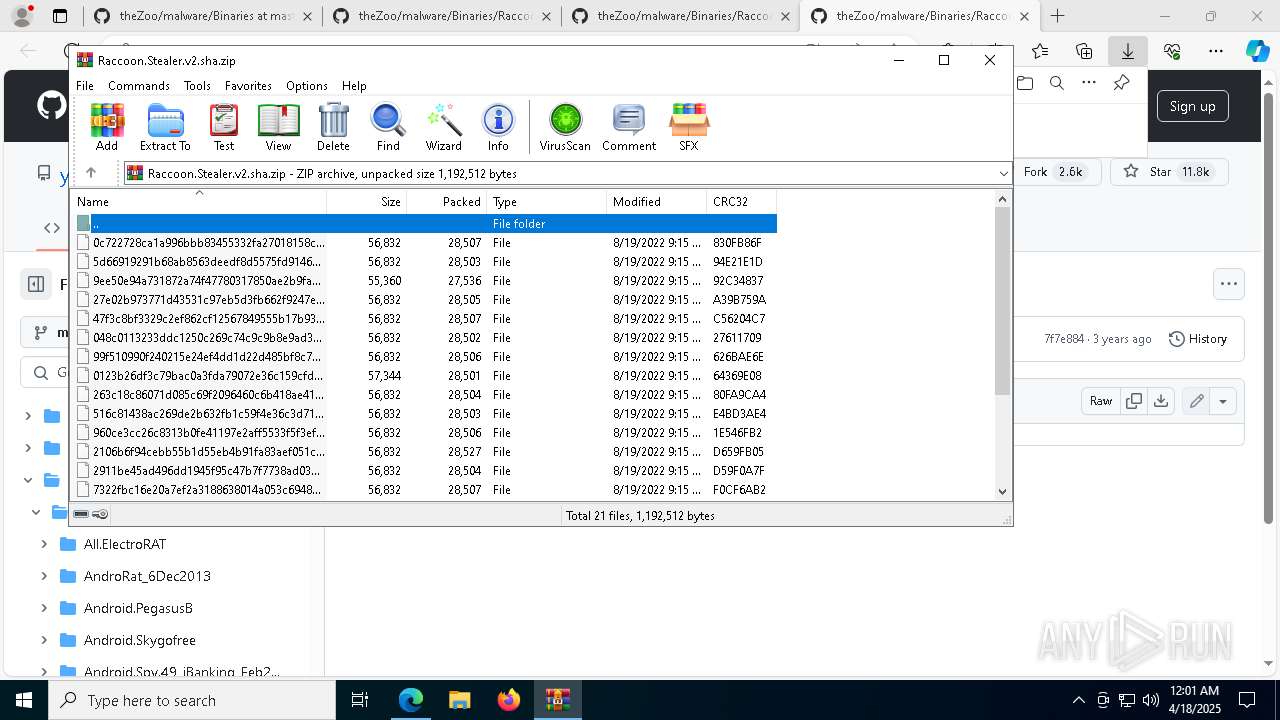
Task: Select file 99f510990f240215e24ef4dd1d22d485bf8c7
Action: [x=424, y=357]
